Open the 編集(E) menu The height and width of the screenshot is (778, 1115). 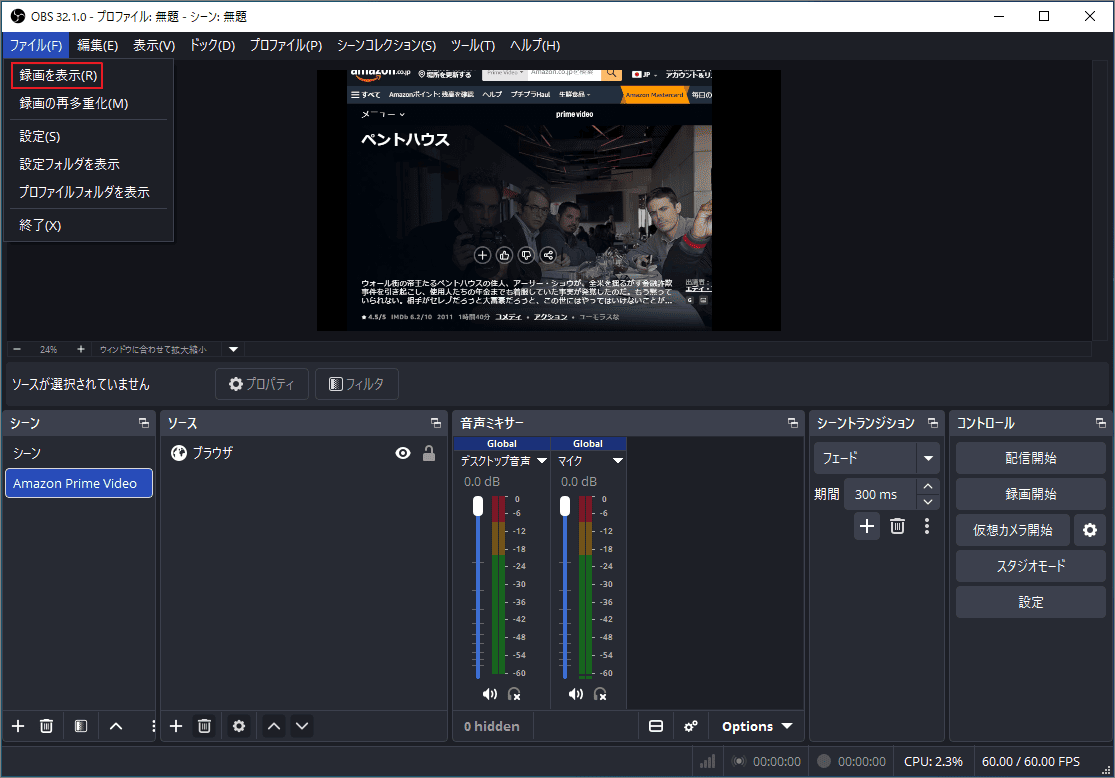[x=97, y=46]
